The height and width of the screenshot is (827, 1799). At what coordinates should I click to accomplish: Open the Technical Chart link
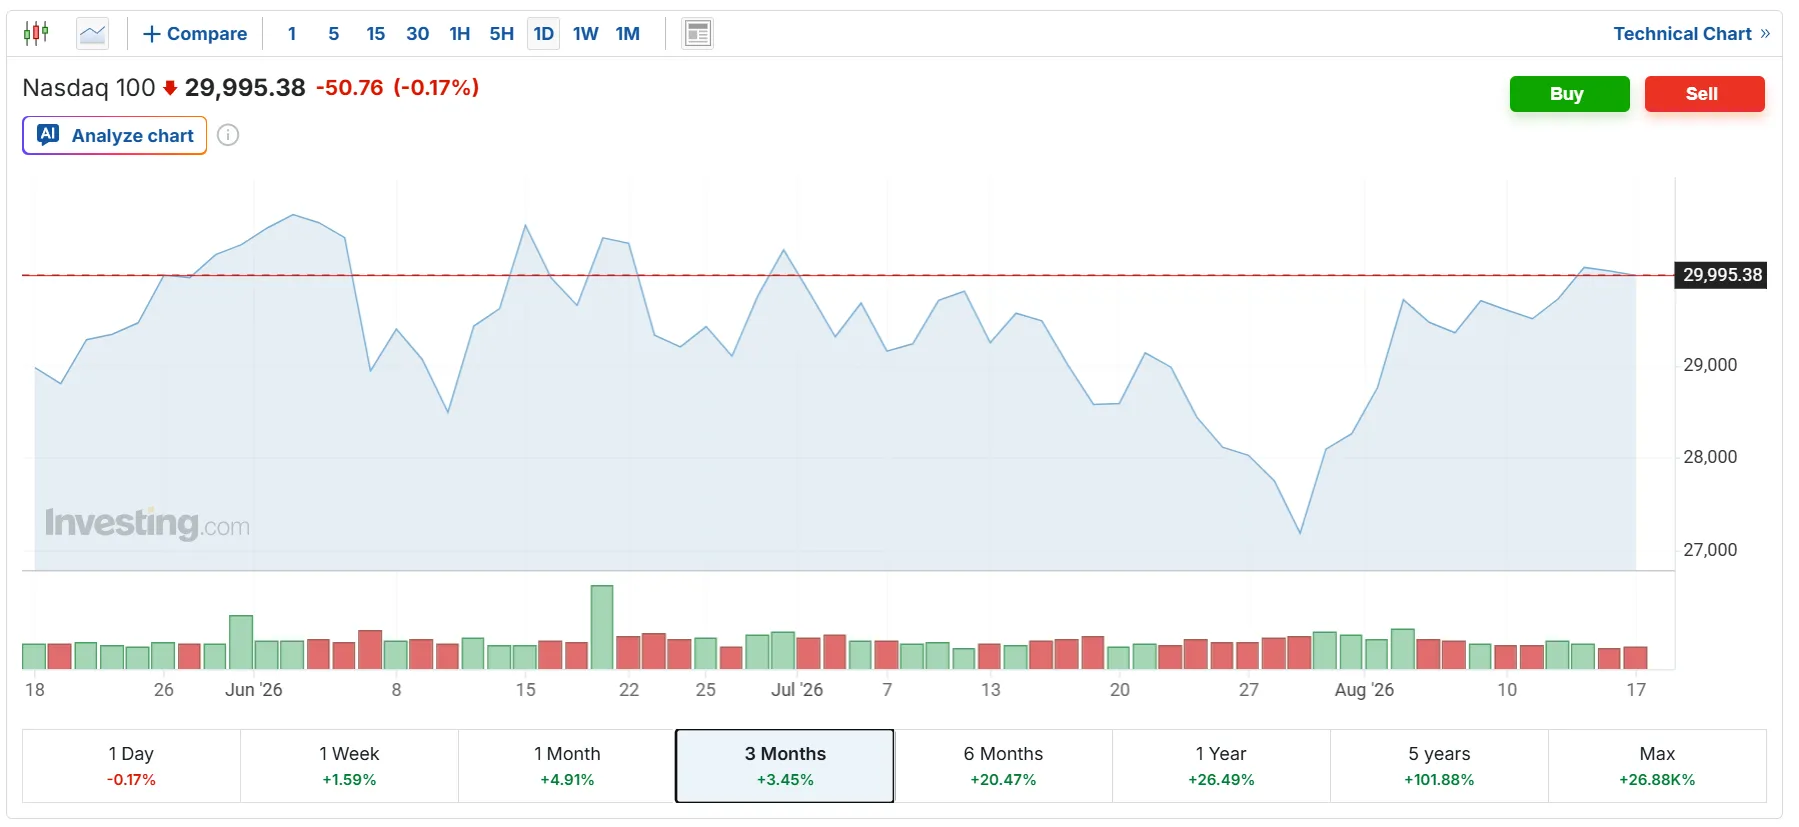(1692, 34)
